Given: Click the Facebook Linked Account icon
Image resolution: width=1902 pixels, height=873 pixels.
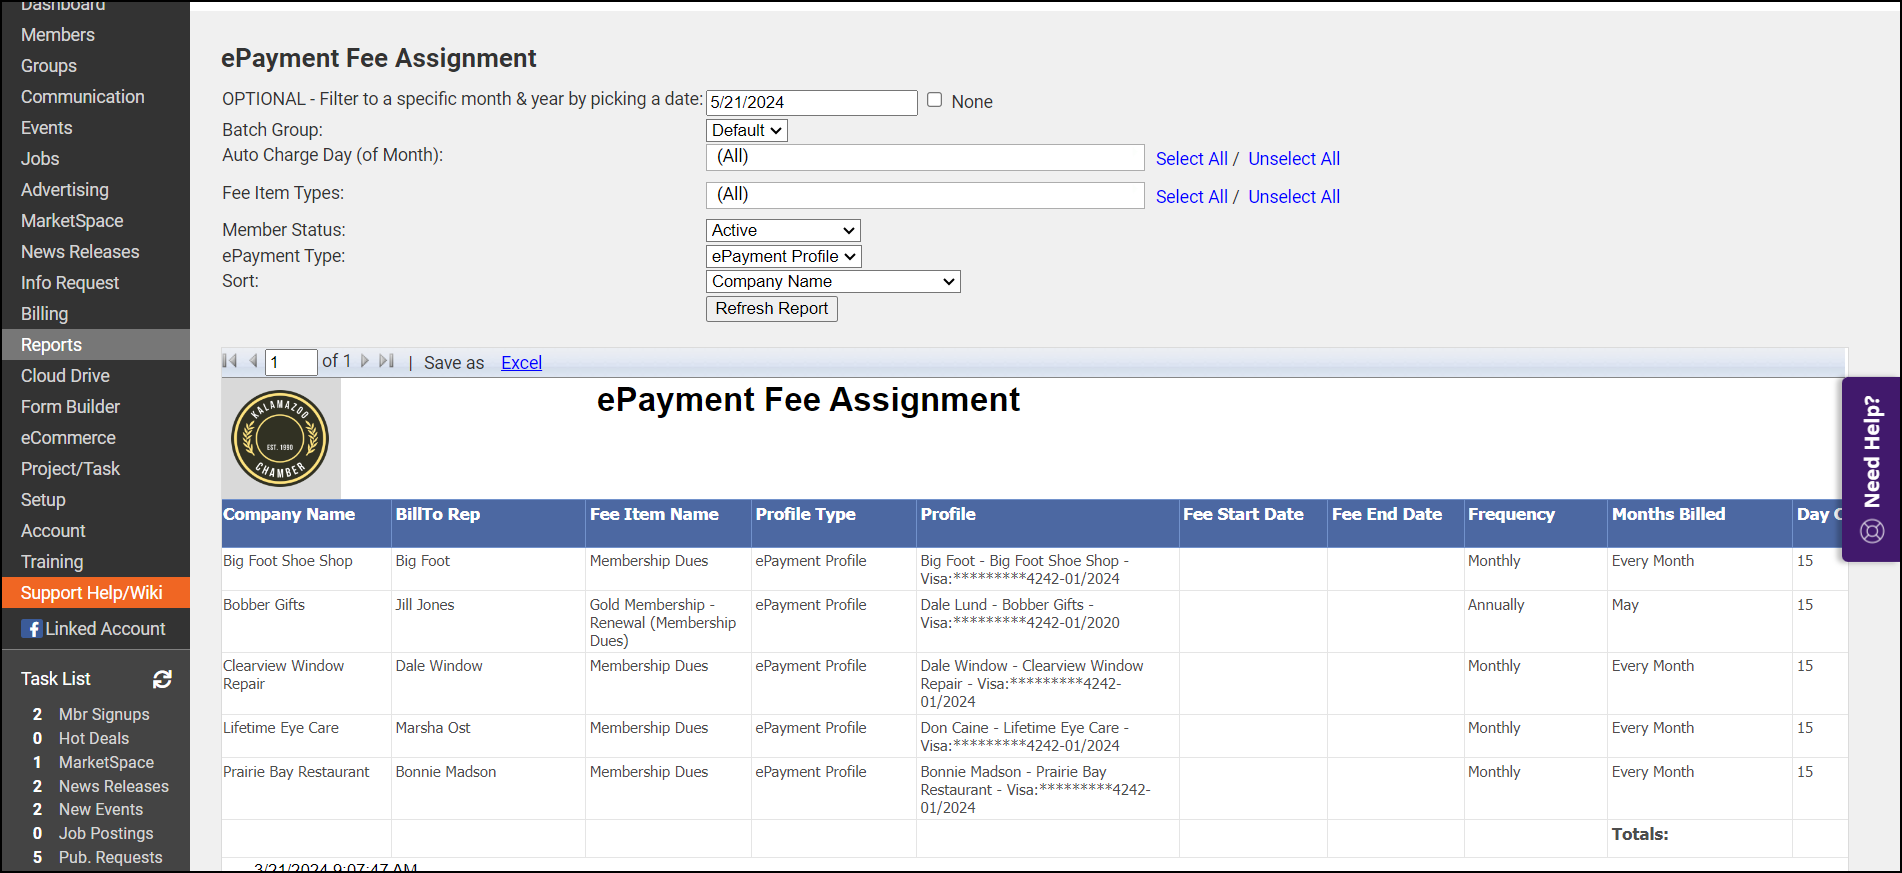Looking at the screenshot, I should tap(33, 629).
